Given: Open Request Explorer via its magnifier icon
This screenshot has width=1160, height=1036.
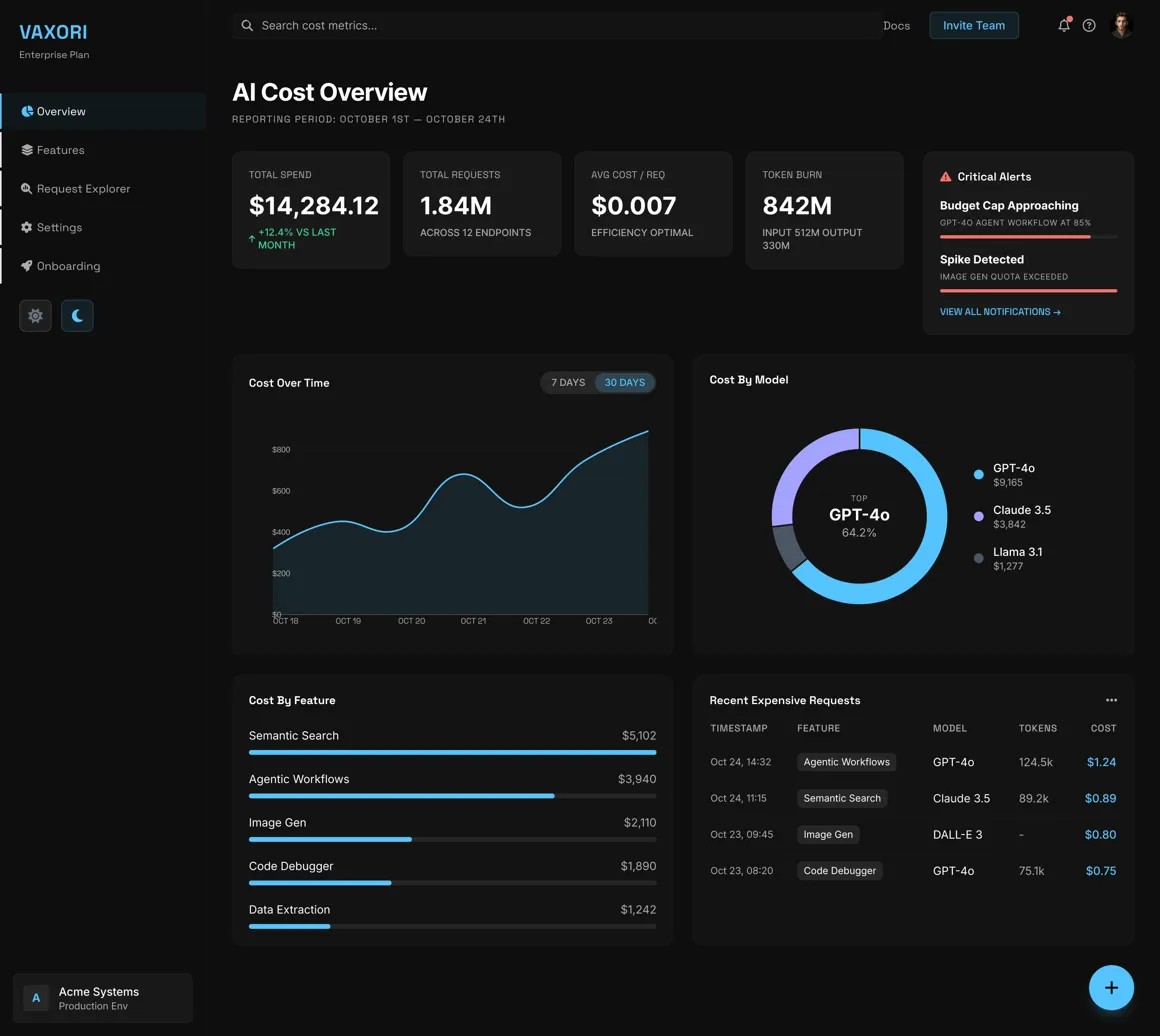Looking at the screenshot, I should click(x=27, y=189).
